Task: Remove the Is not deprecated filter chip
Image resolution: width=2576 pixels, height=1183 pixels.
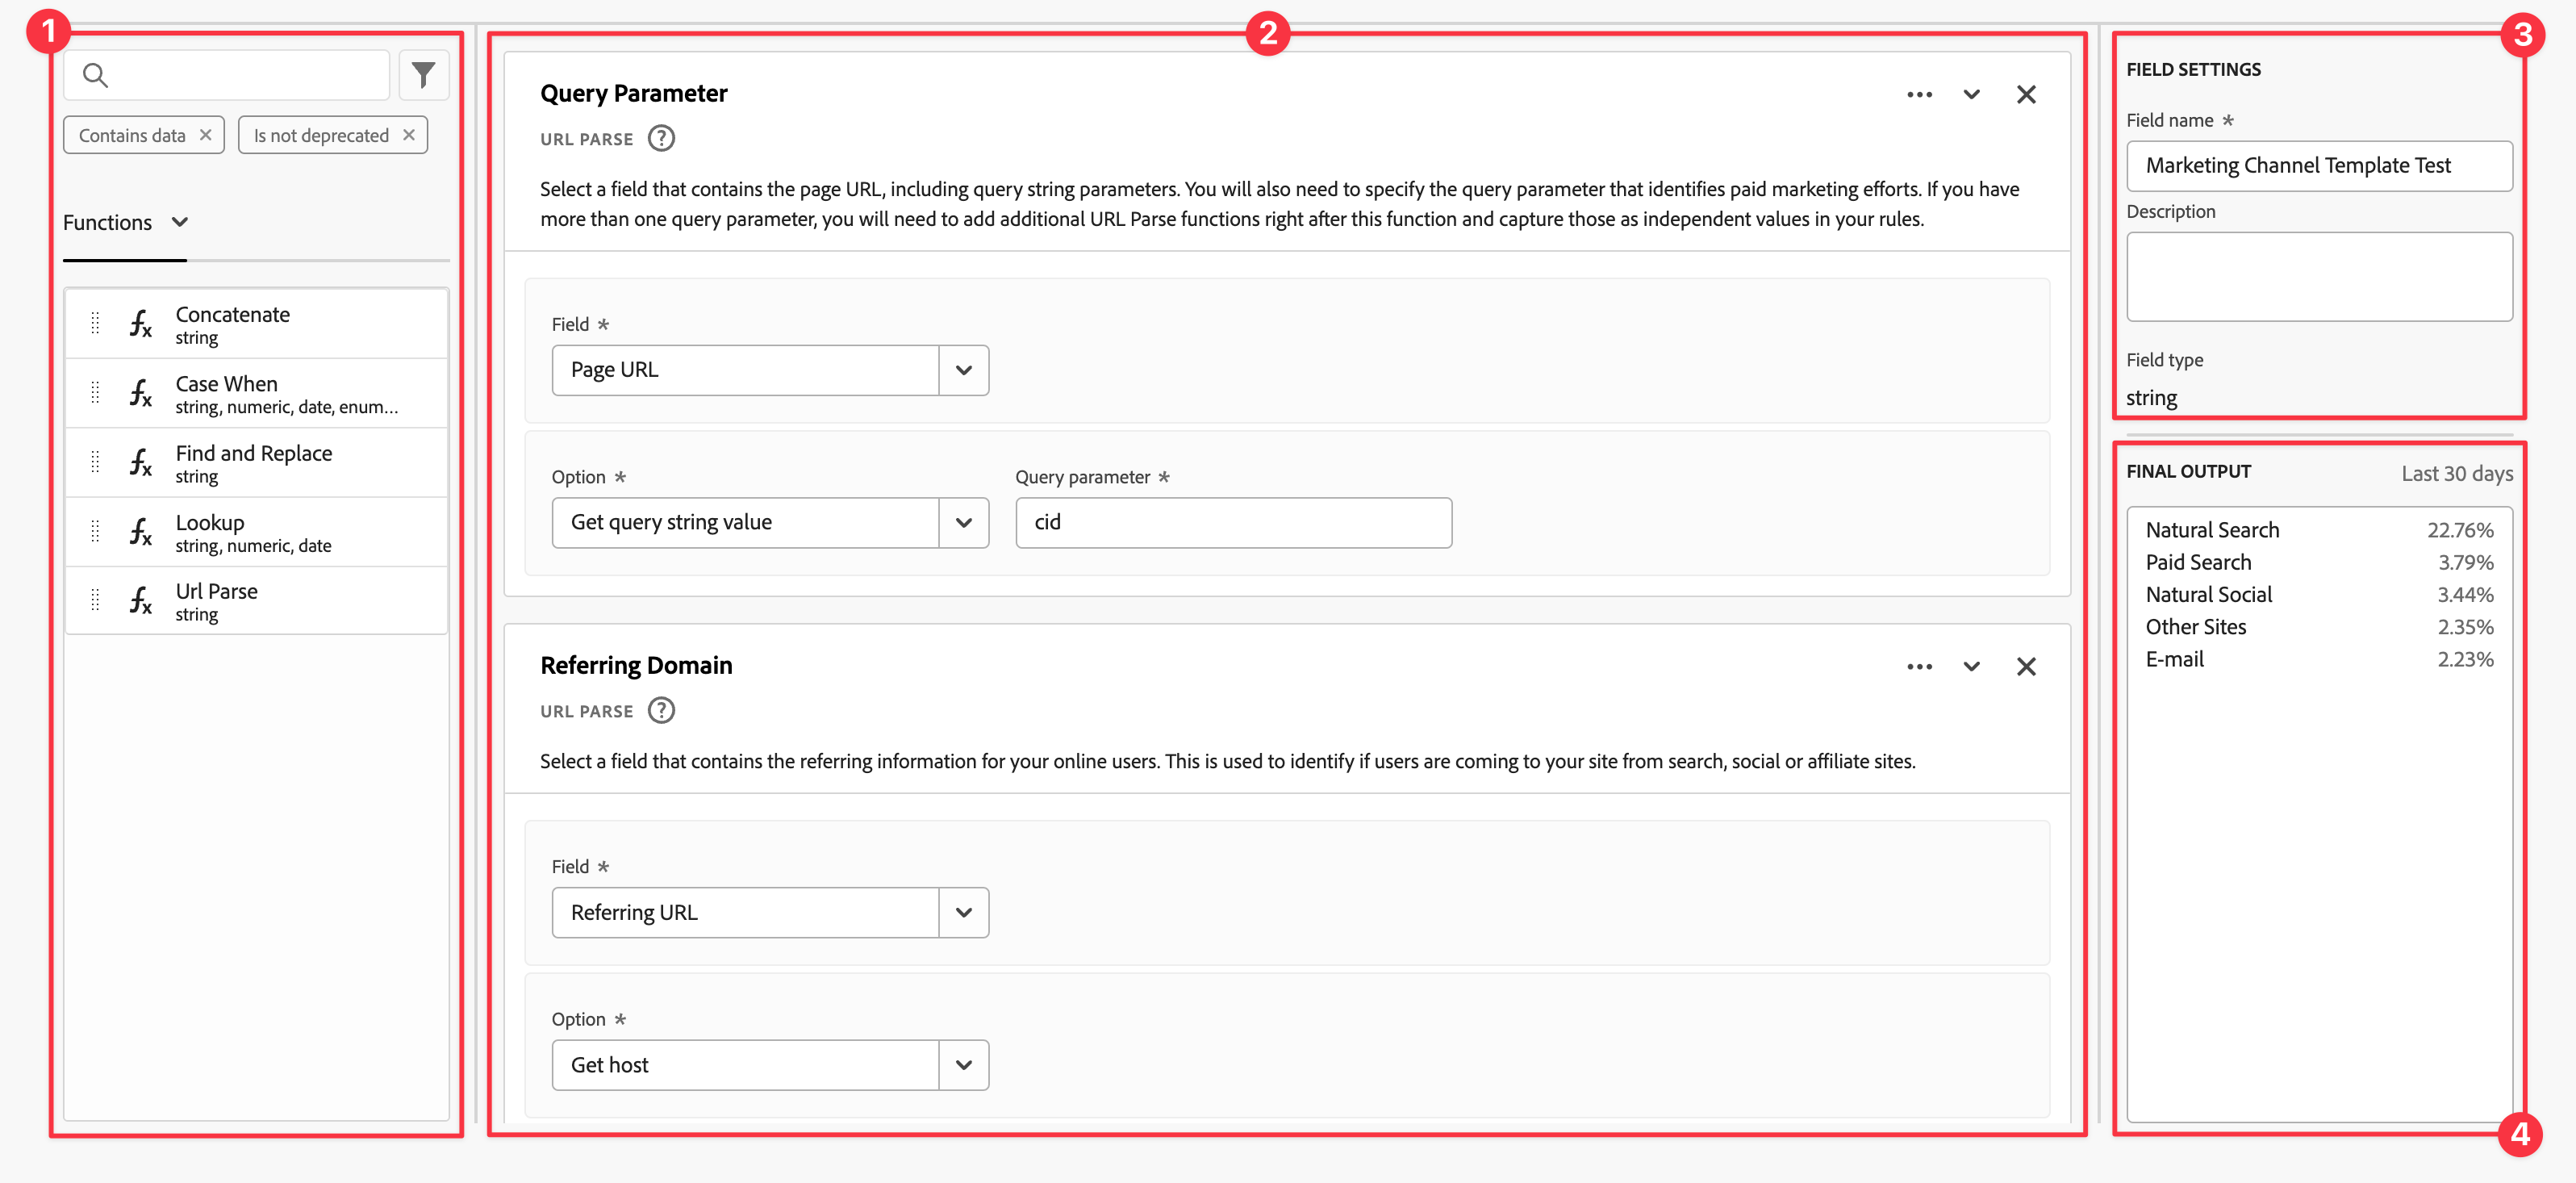Action: point(408,134)
